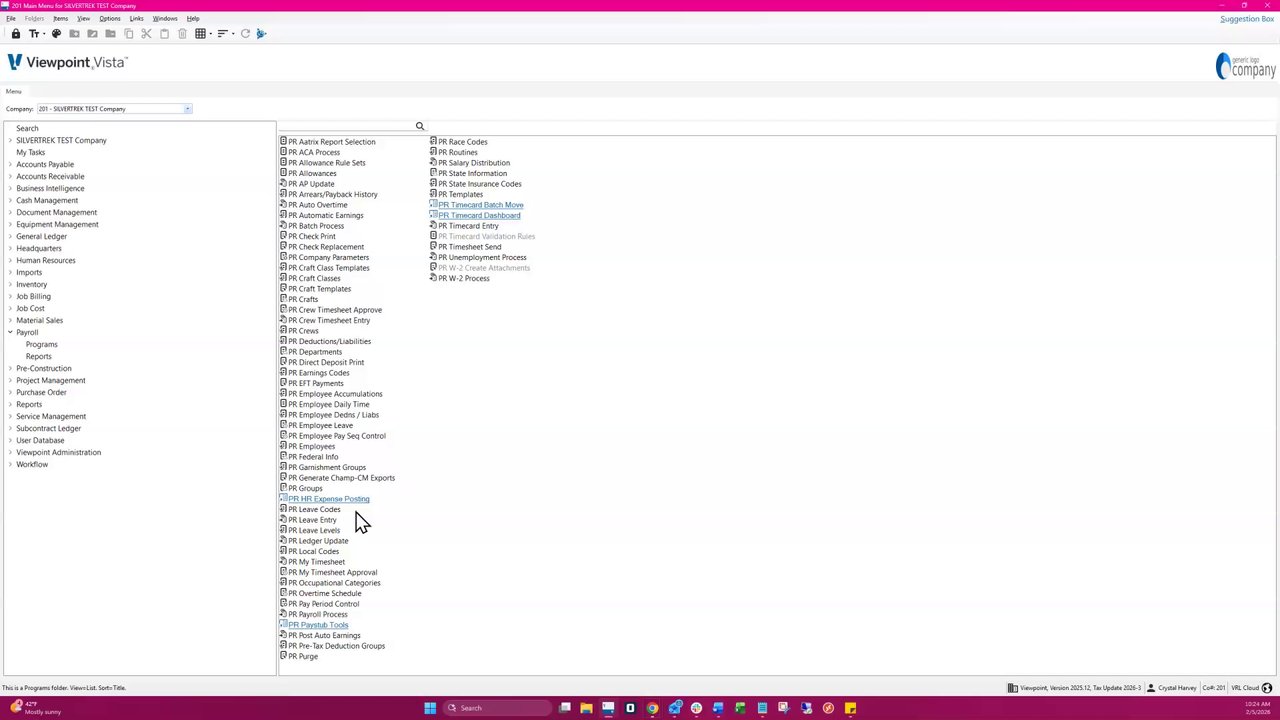The height and width of the screenshot is (720, 1280).
Task: Click the globe icon in the status bar
Action: coord(1267,688)
